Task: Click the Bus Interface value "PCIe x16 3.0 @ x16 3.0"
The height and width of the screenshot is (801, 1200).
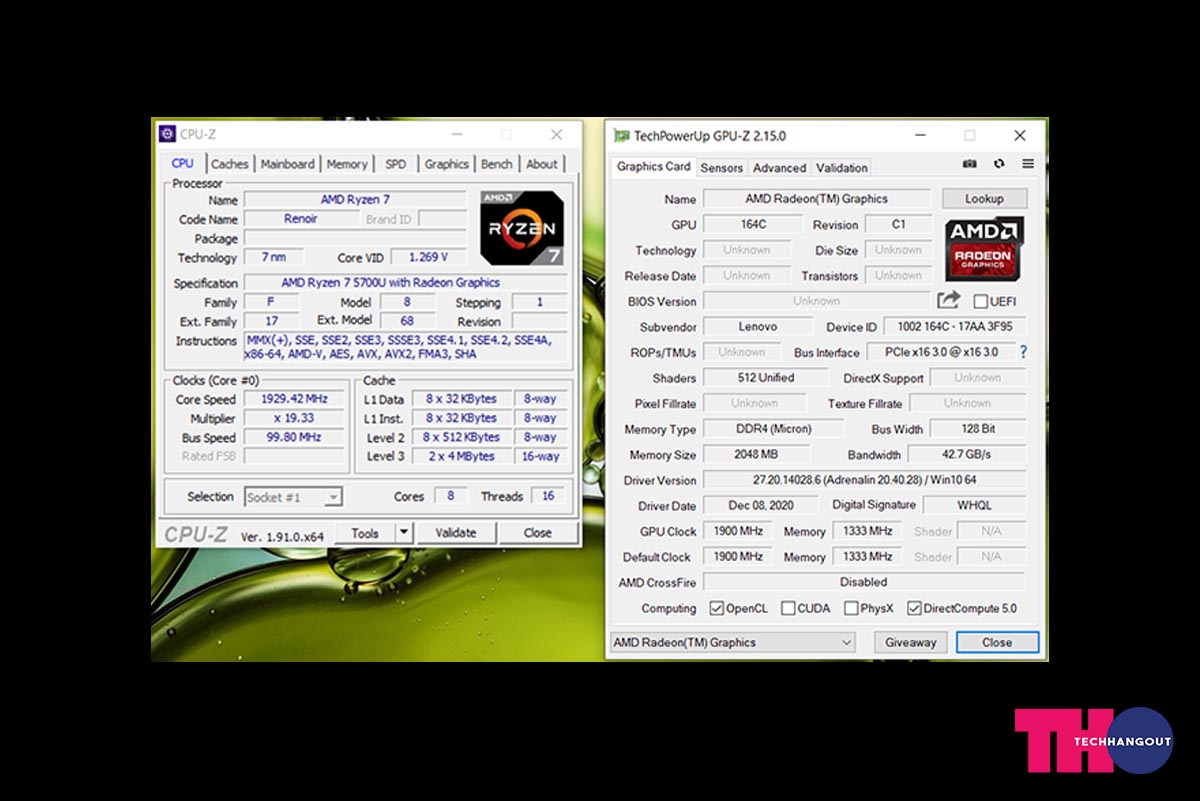Action: (x=941, y=352)
